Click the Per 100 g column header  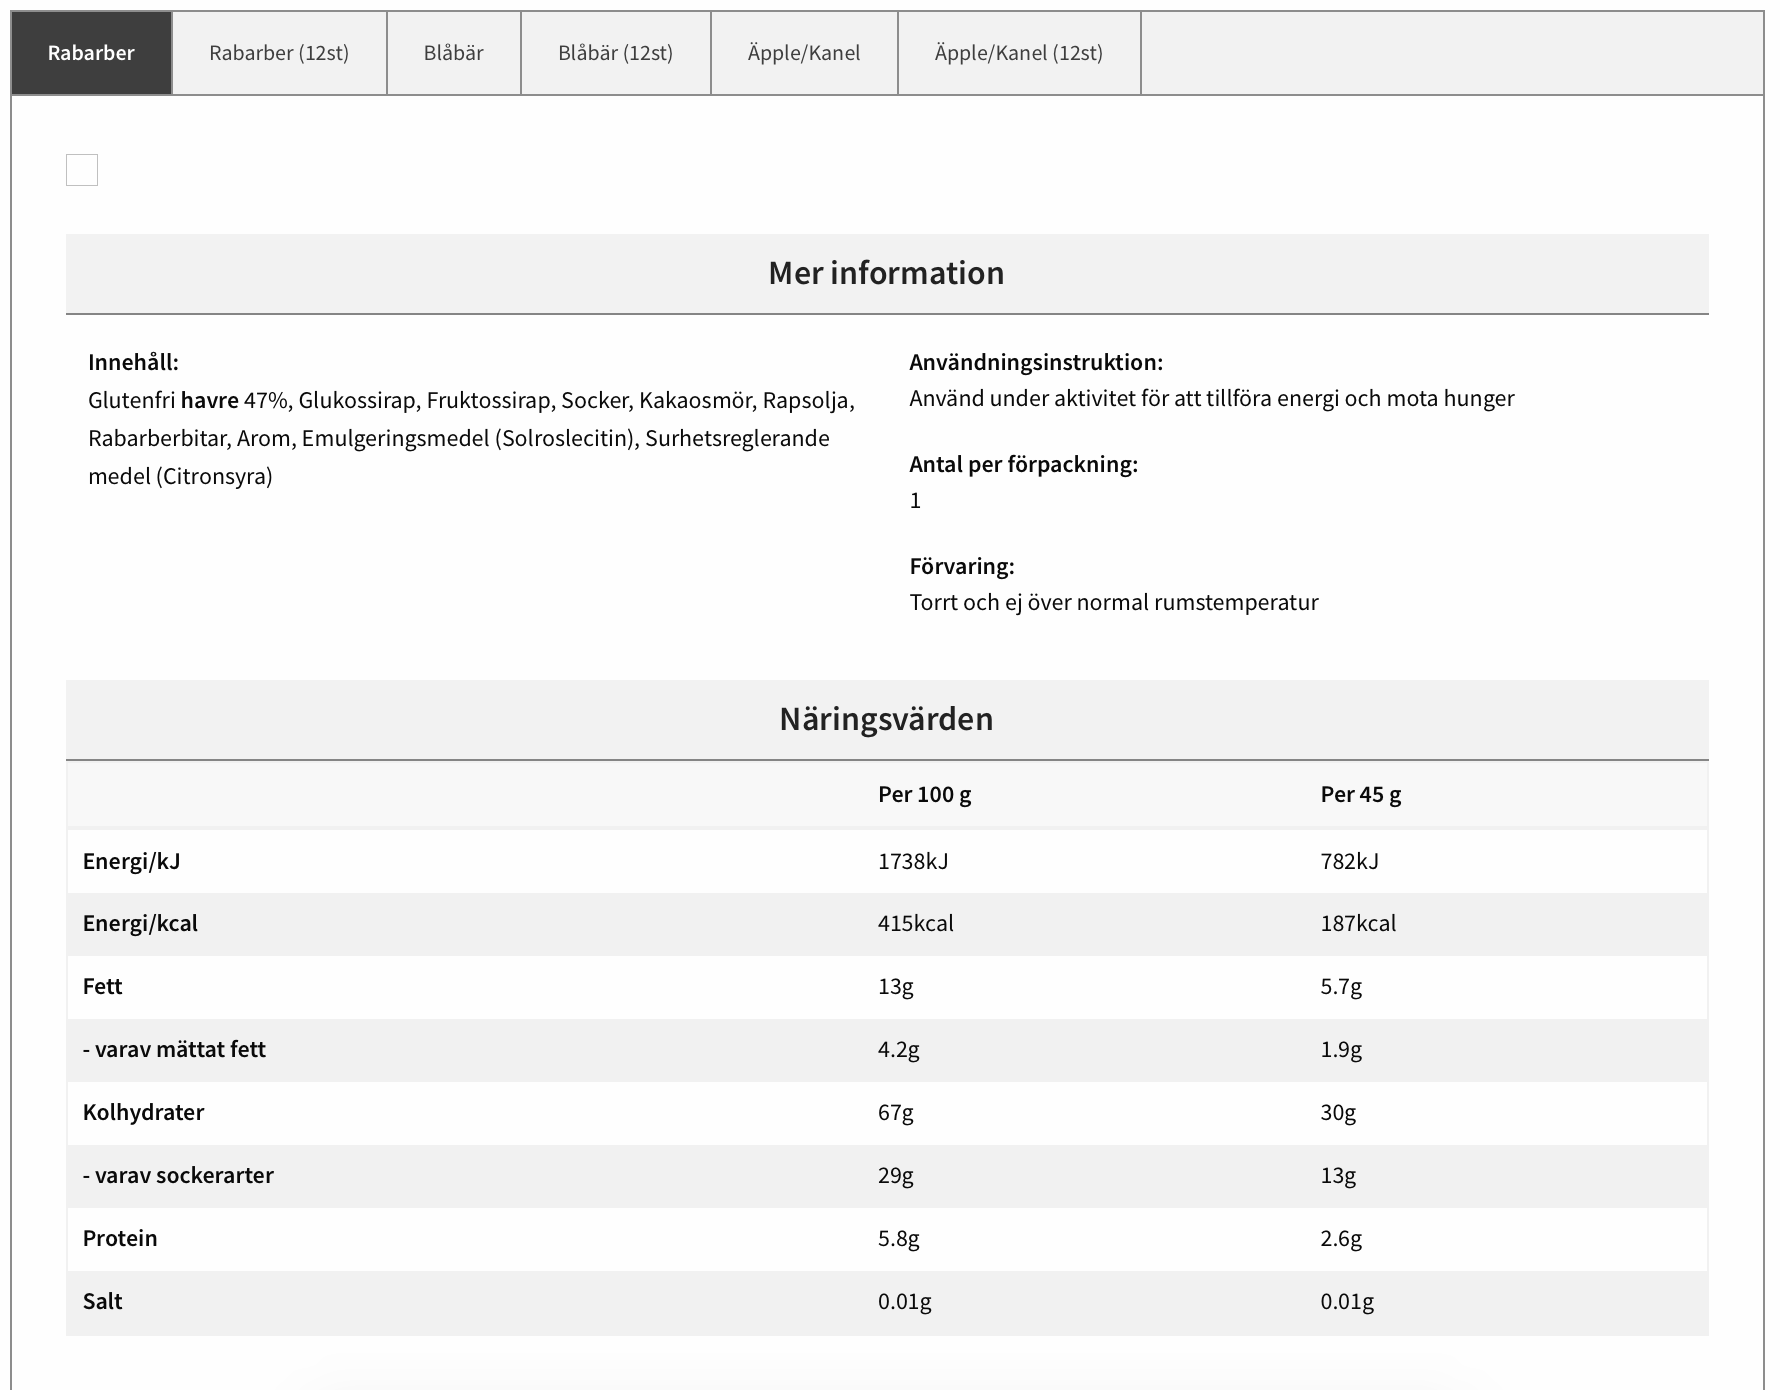click(925, 794)
